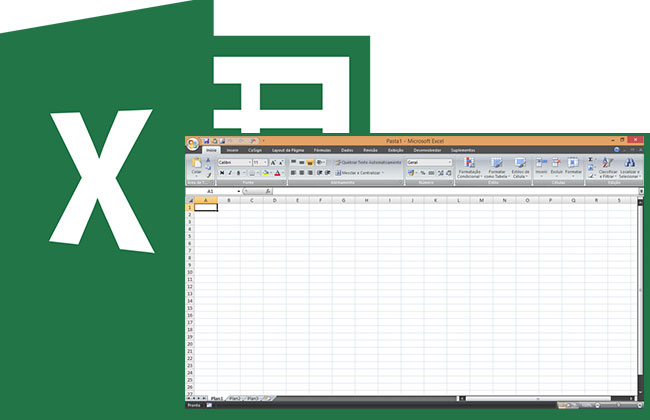This screenshot has width=650, height=420.
Task: Copy selection with the copy icon
Action: [x=208, y=168]
